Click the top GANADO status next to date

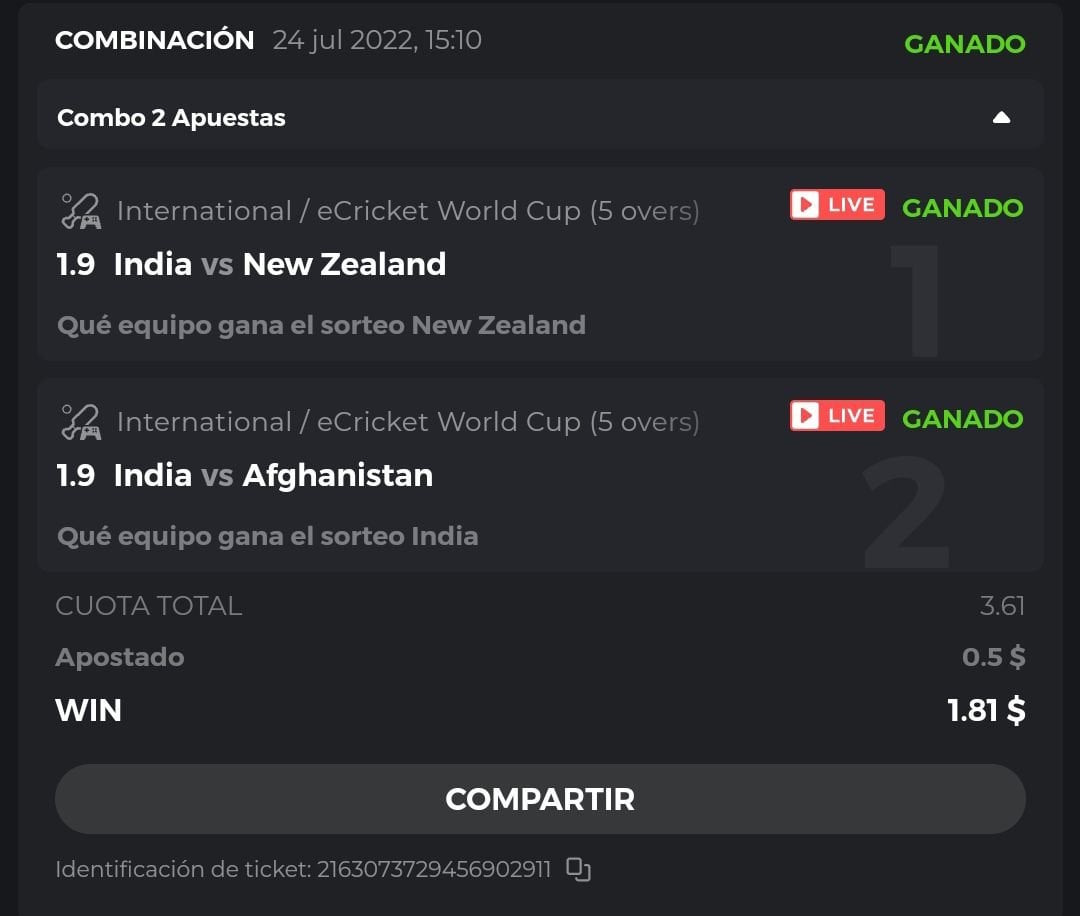tap(964, 44)
